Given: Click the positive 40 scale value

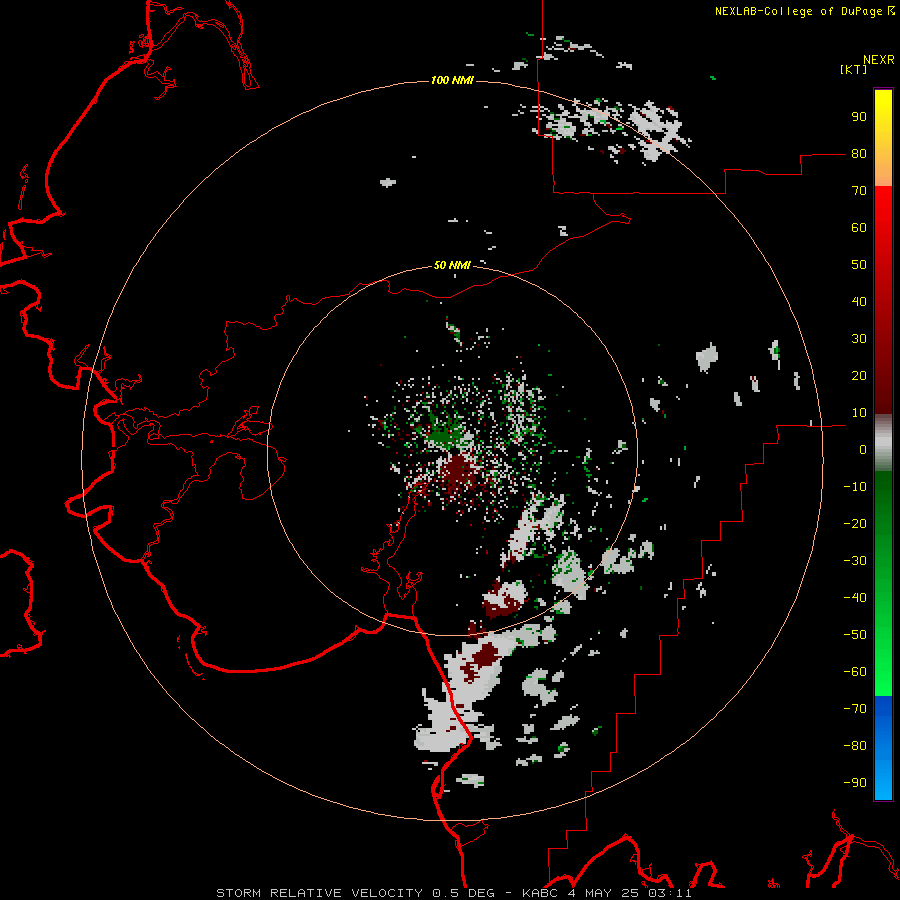Looking at the screenshot, I should coord(859,301).
